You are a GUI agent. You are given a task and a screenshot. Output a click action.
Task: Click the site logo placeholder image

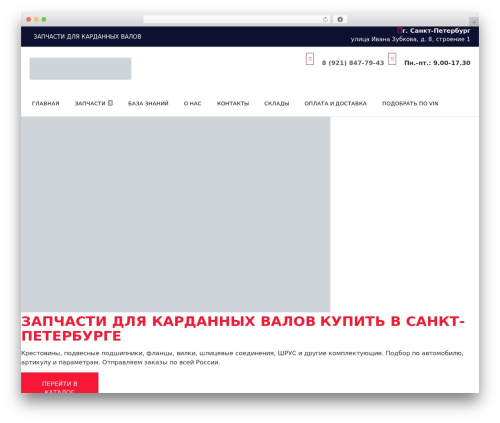click(x=80, y=69)
